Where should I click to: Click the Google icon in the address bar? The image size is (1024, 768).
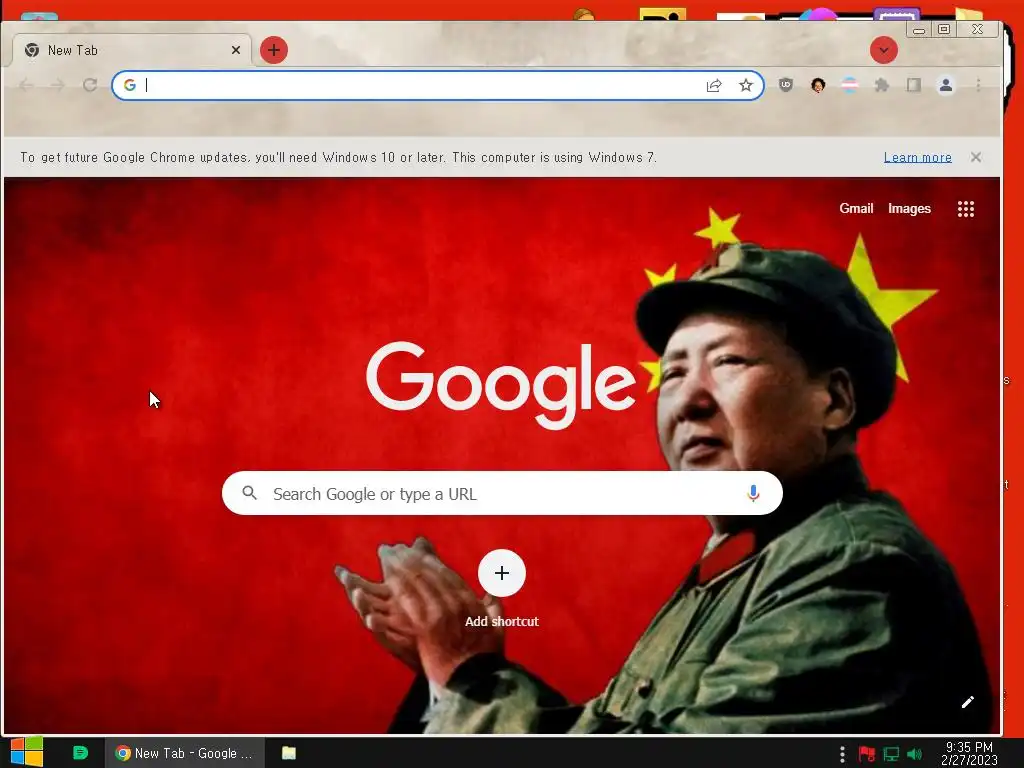point(130,85)
